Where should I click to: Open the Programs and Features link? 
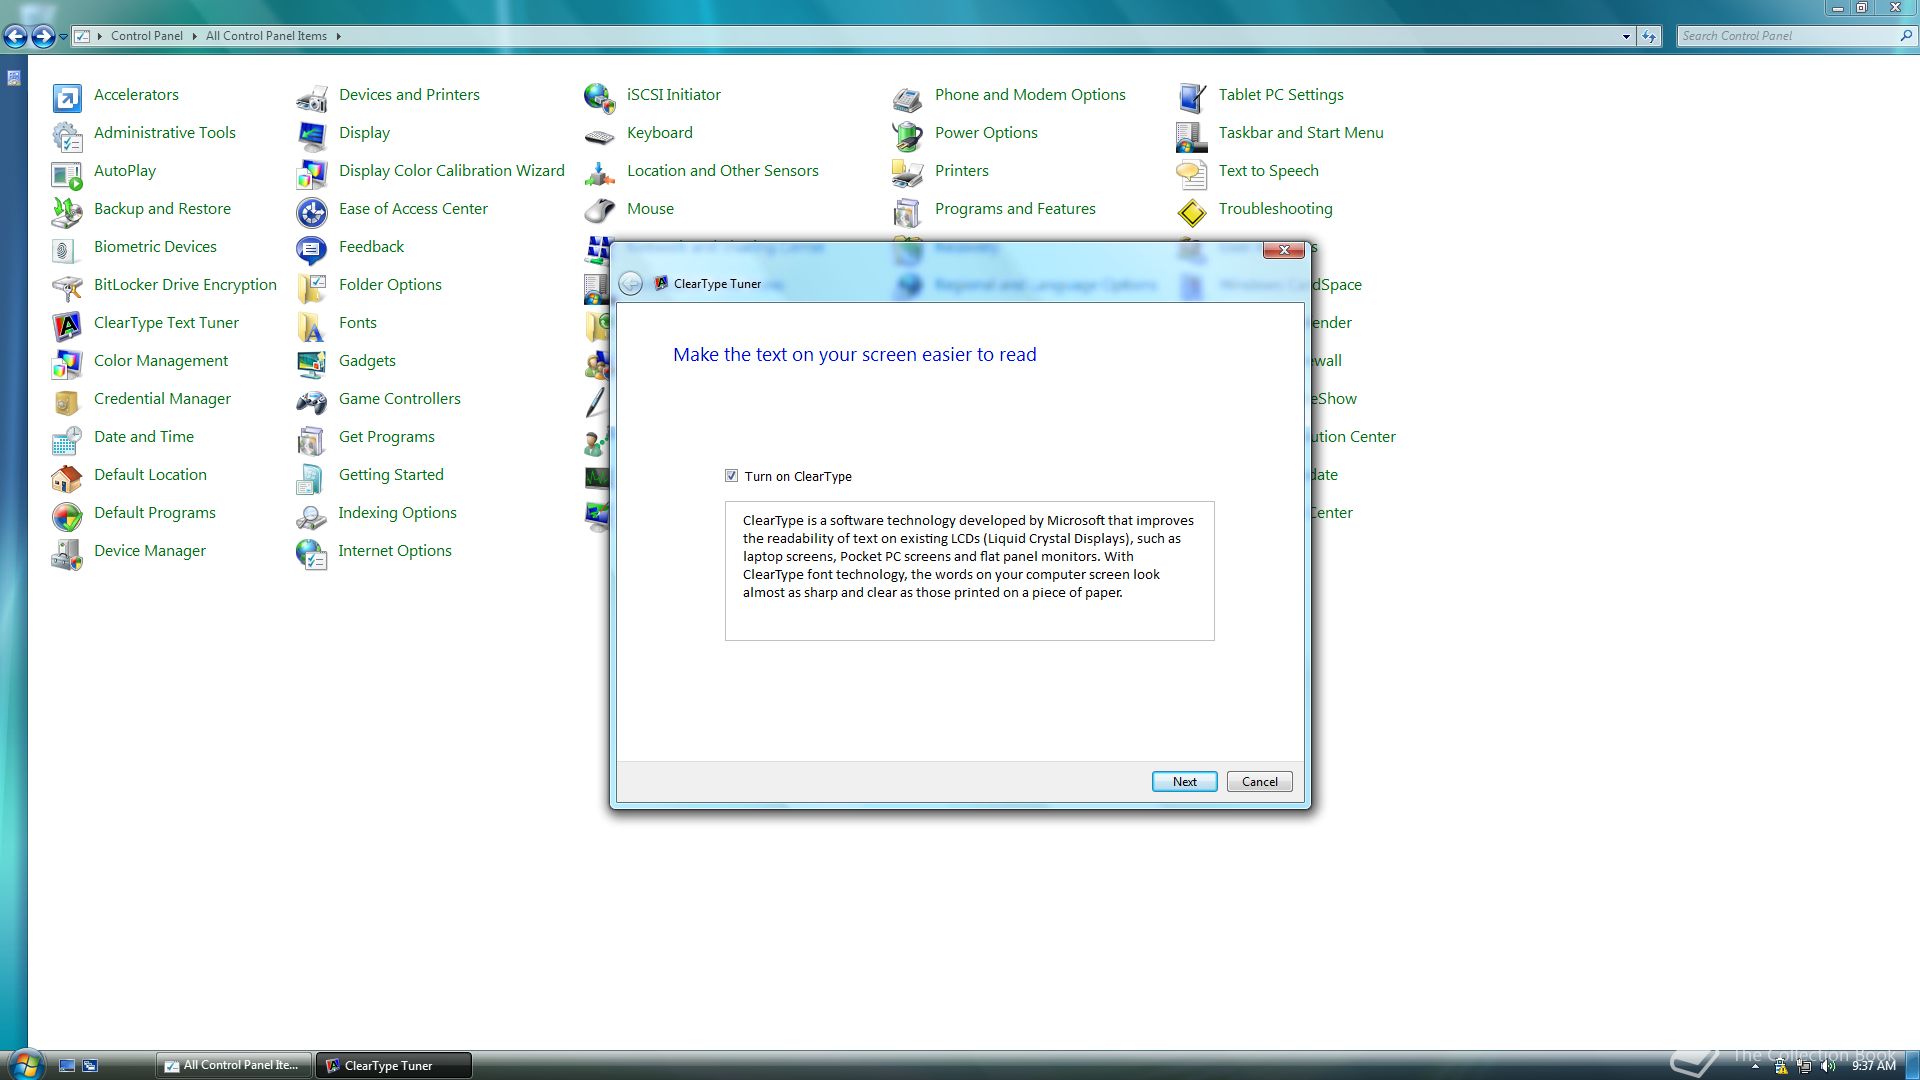1015,208
